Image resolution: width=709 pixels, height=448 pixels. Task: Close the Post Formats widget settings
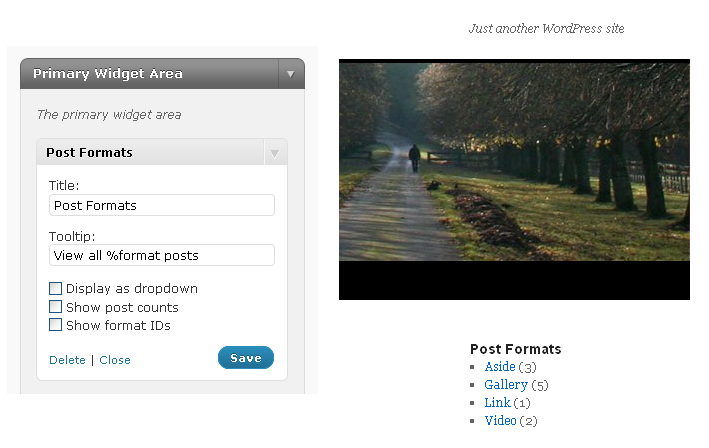point(115,360)
